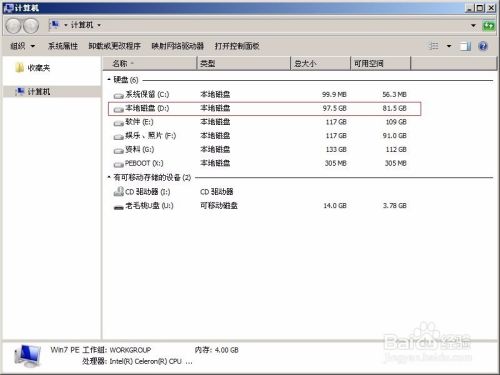The width and height of the screenshot is (500, 375).
Task: Click the CD 驱动器 (I:) name text
Action: tap(147, 192)
